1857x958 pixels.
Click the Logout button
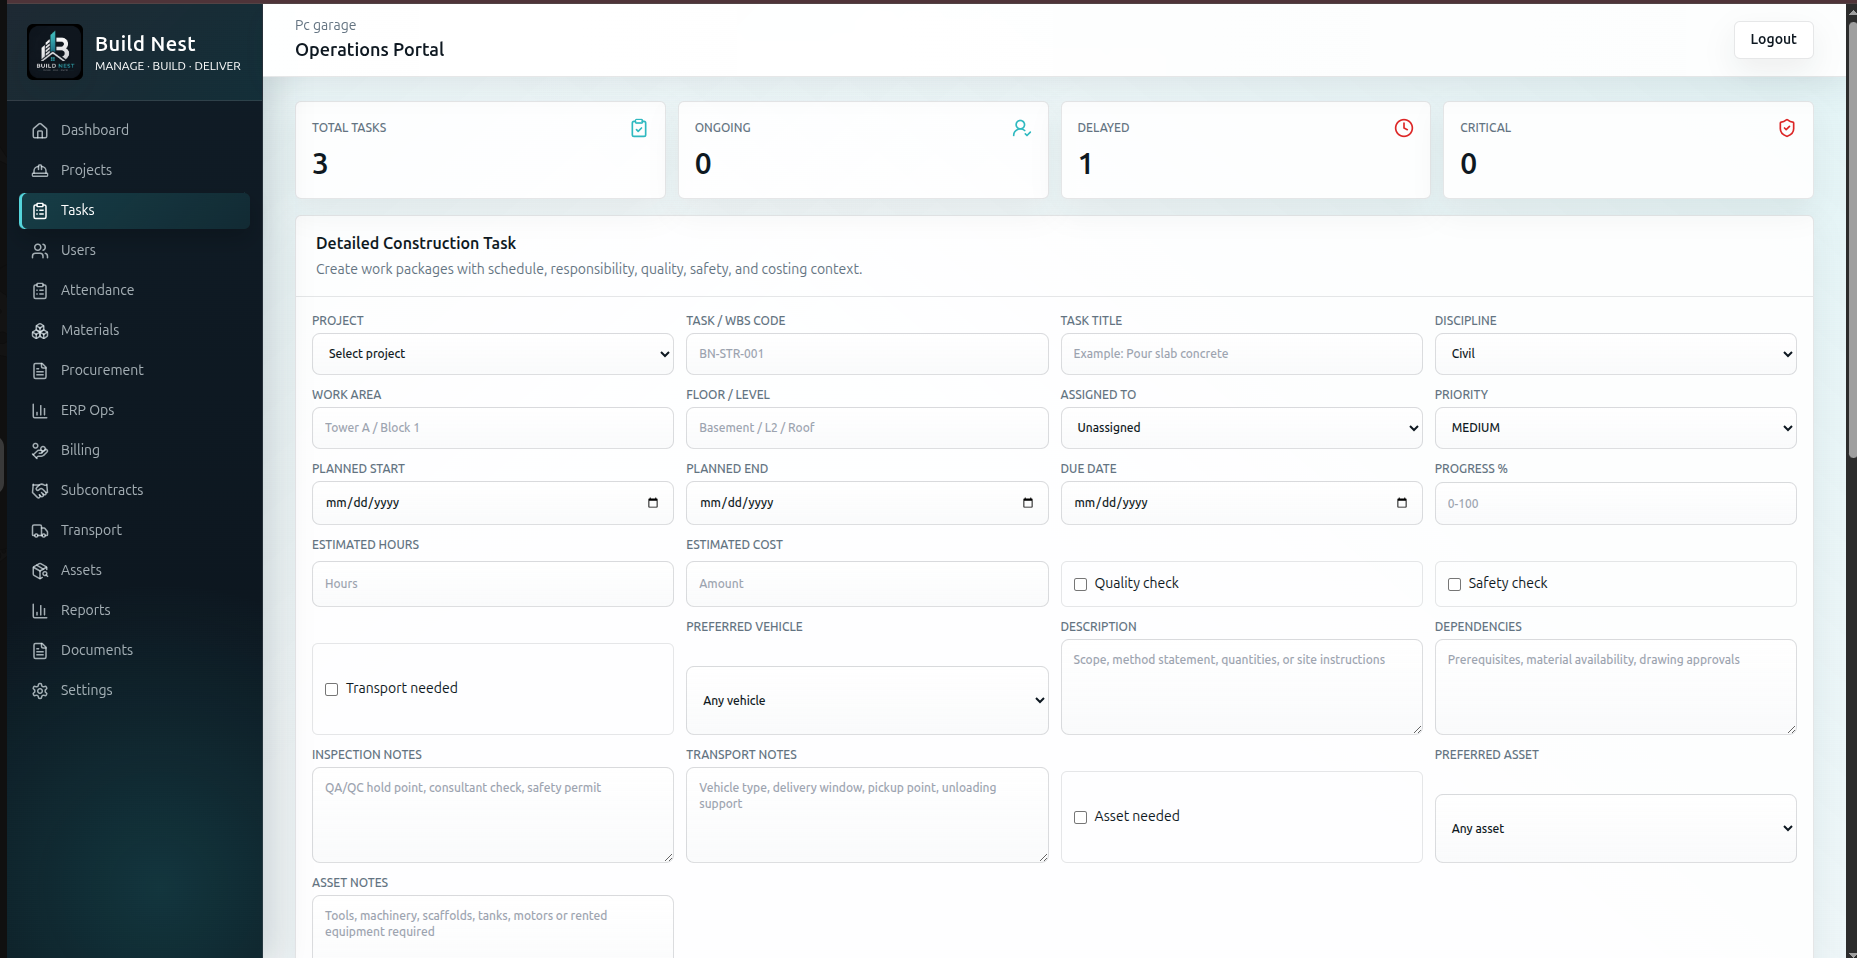pos(1773,39)
